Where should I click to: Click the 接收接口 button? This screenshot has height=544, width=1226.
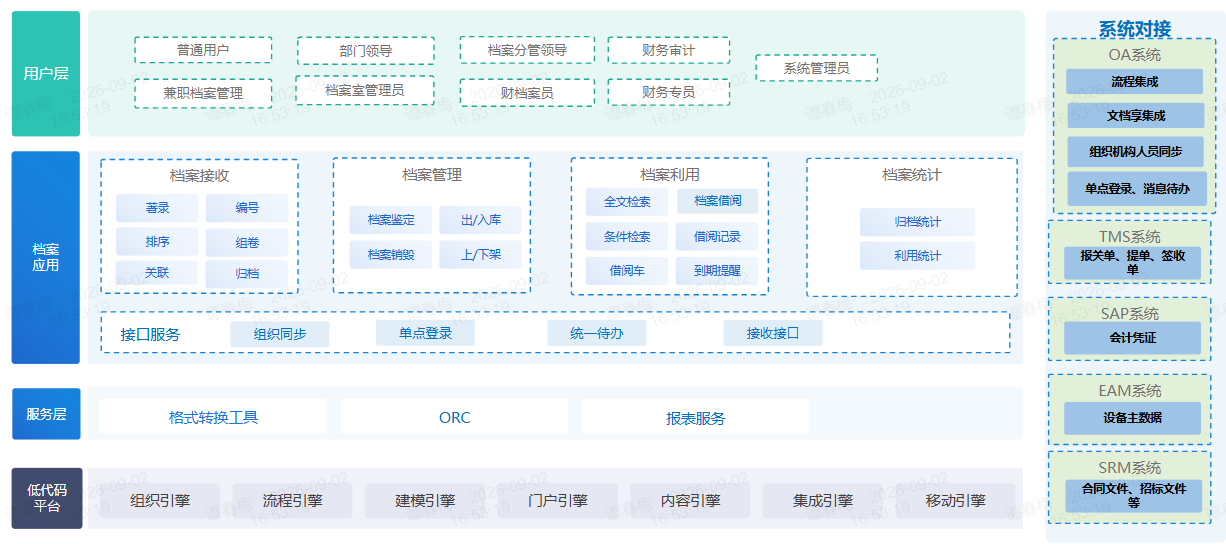point(773,333)
